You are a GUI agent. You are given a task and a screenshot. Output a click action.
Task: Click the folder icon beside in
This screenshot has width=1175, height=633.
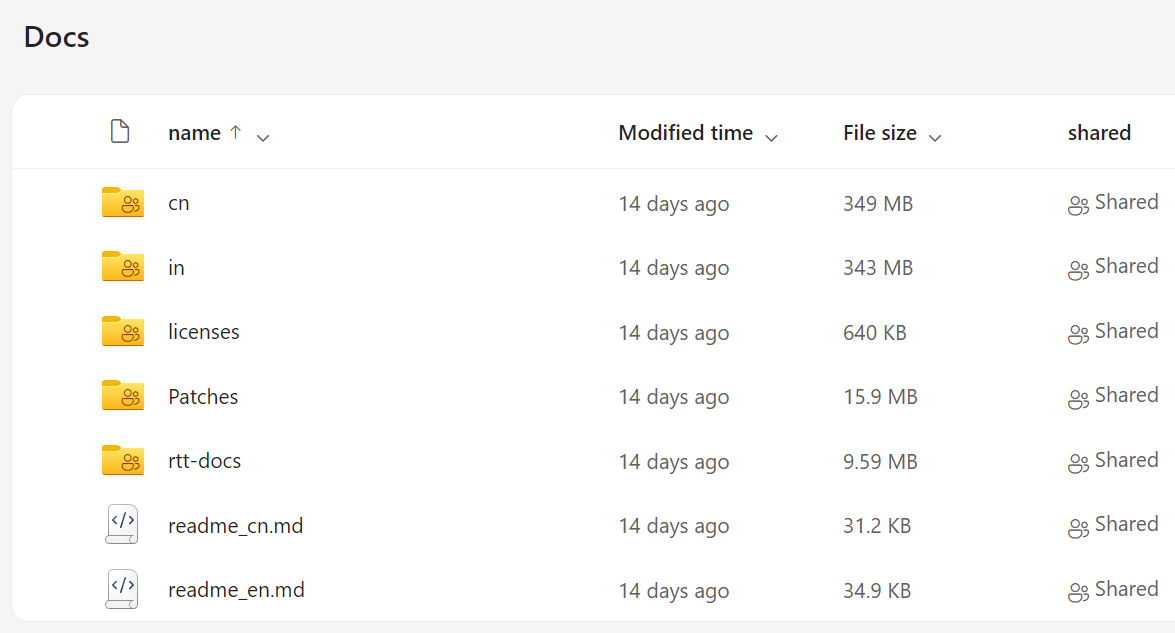coord(123,267)
